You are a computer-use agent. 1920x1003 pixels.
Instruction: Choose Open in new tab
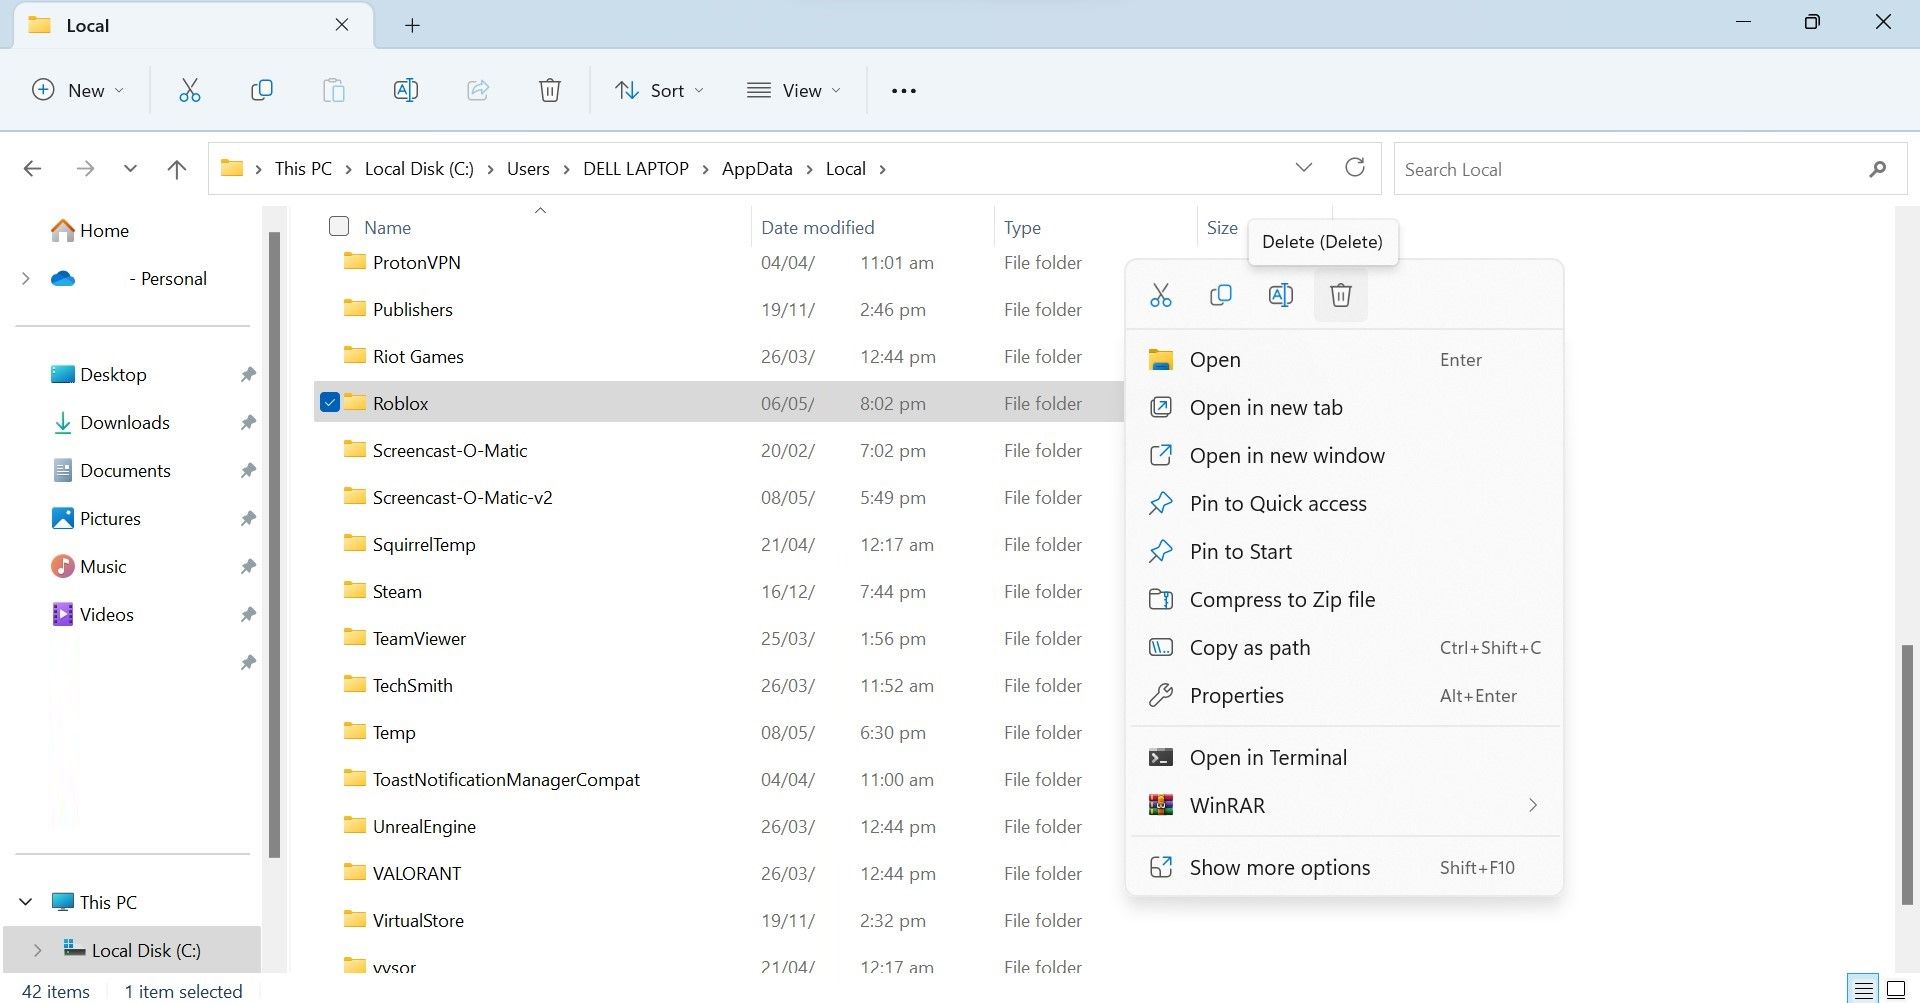pos(1345,408)
